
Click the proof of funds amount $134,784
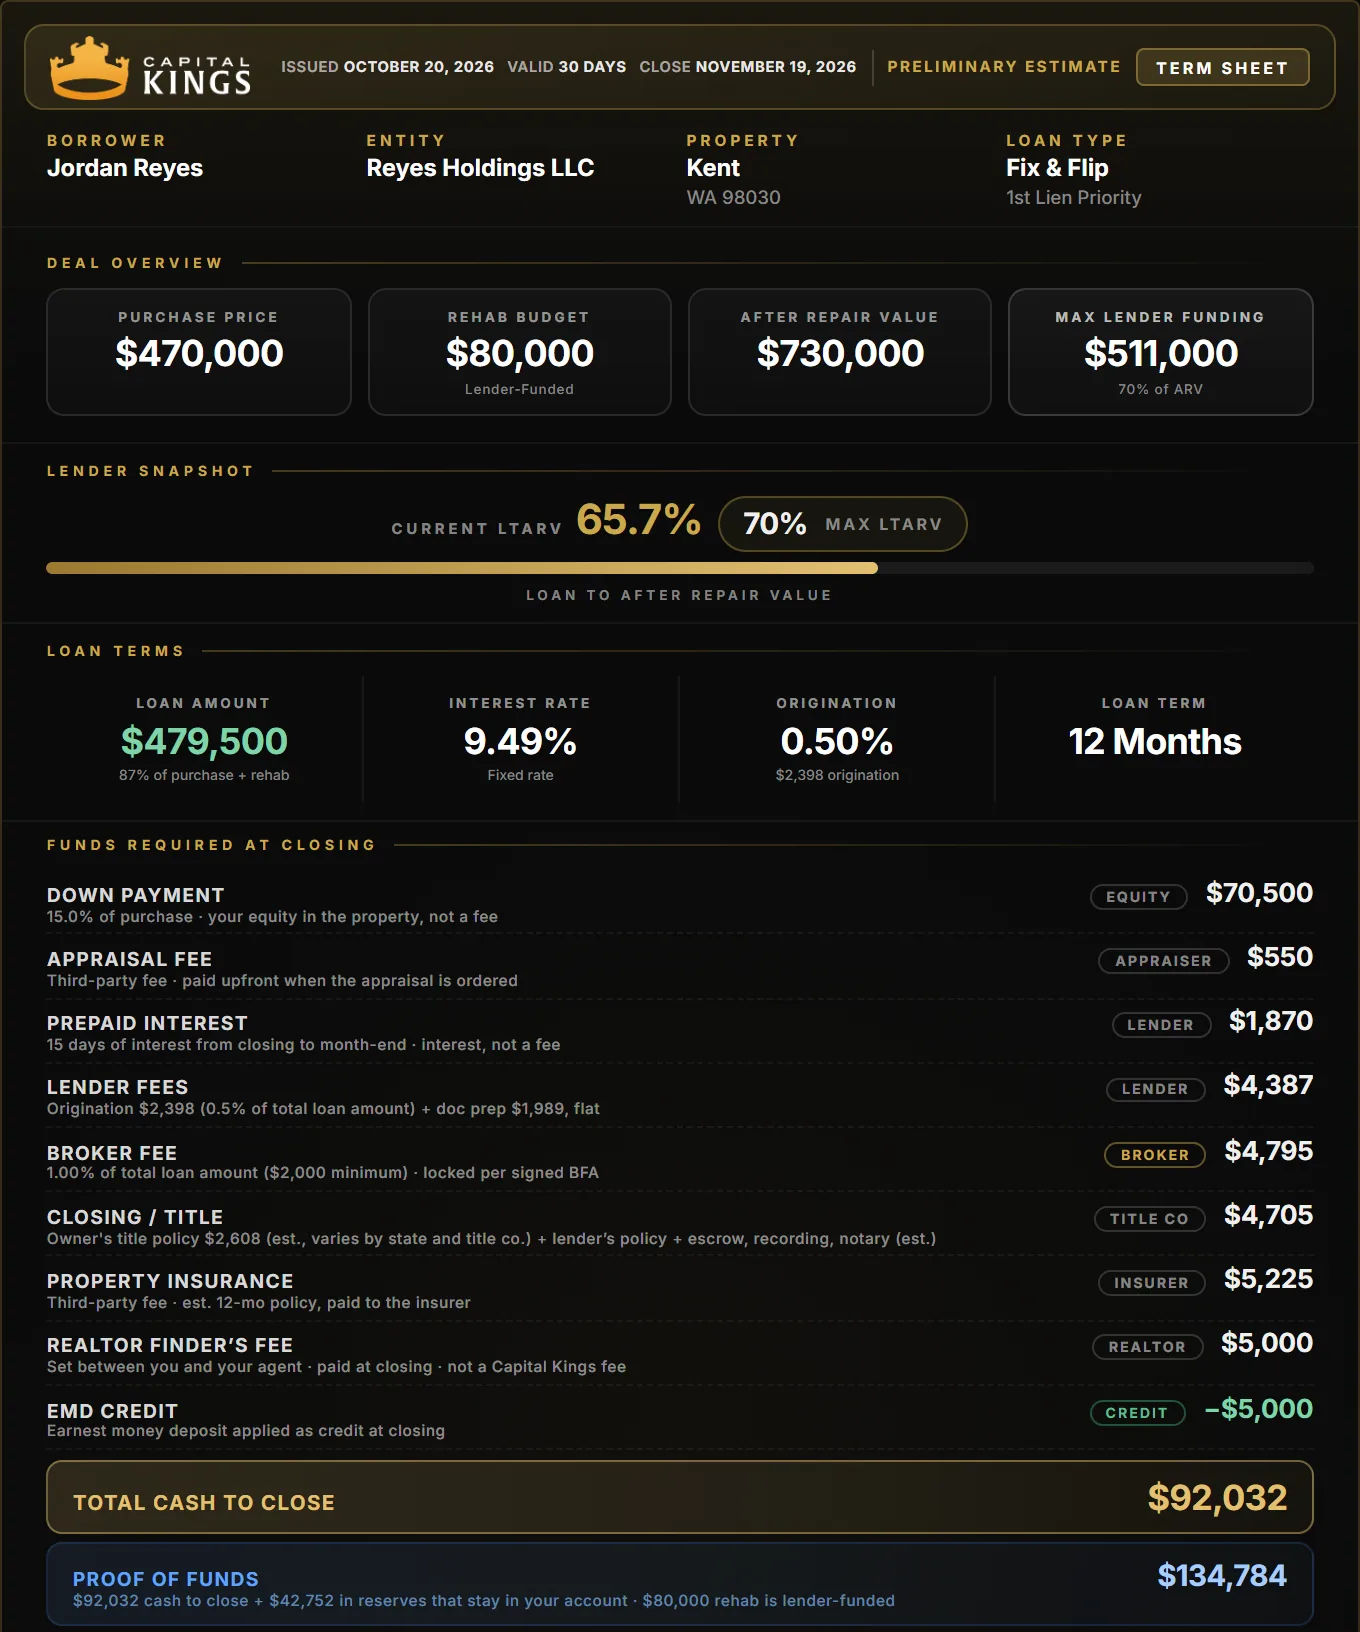[x=1222, y=1576]
